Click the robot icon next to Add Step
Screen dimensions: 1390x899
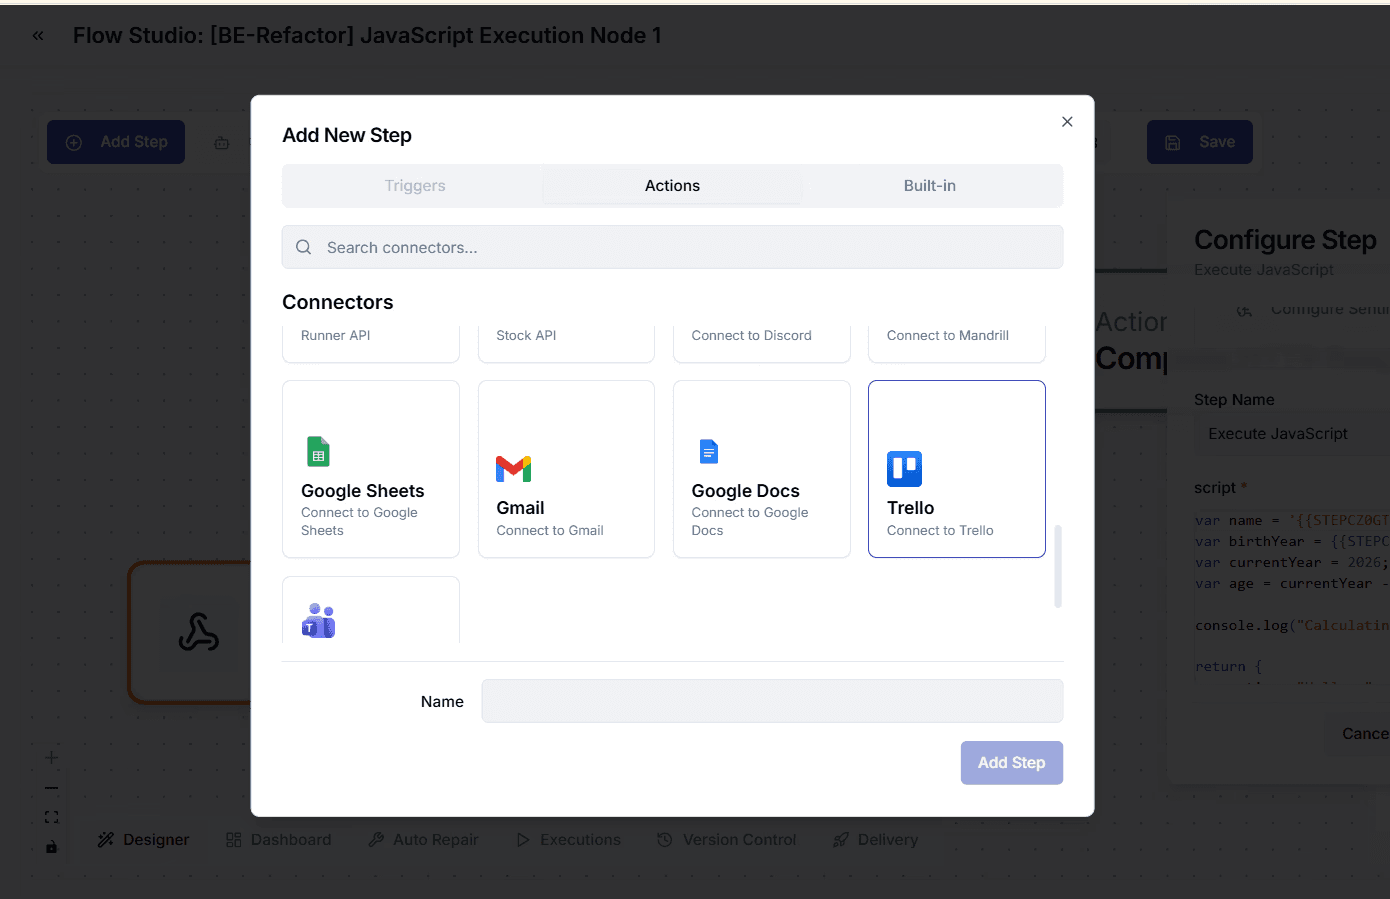click(222, 143)
